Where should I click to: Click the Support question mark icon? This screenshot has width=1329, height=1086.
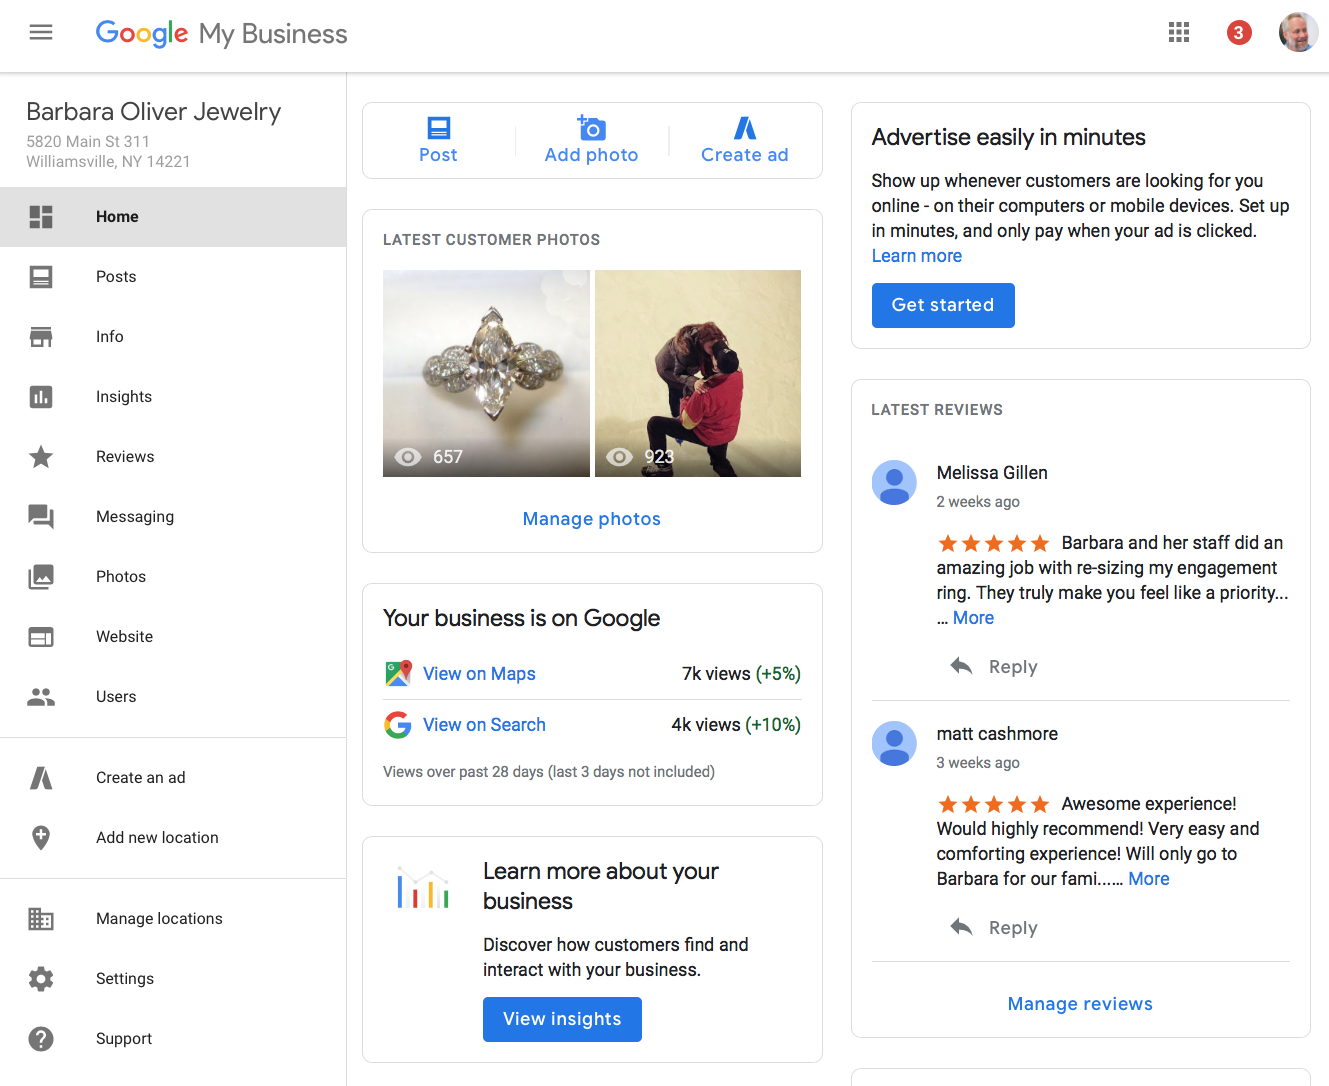pyautogui.click(x=41, y=1039)
